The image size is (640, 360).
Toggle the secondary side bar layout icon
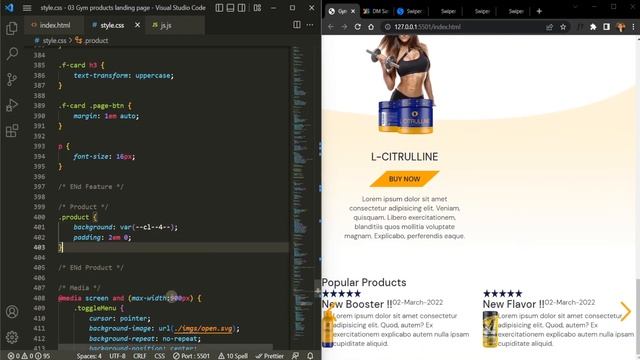pos(242,8)
